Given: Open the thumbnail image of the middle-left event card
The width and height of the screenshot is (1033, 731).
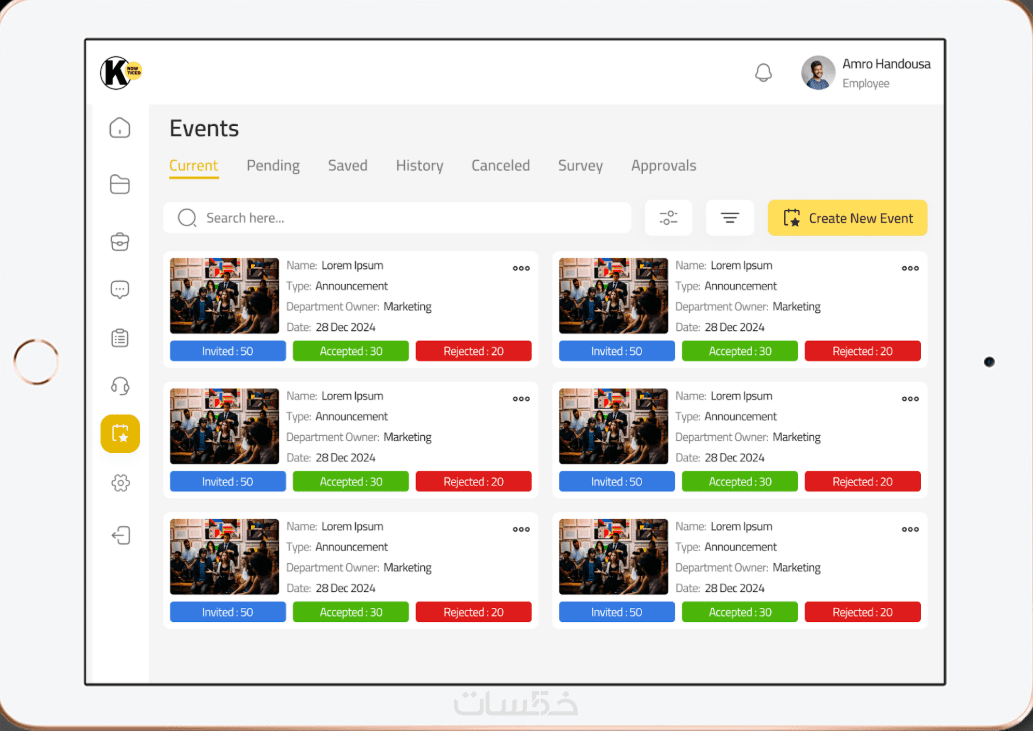Looking at the screenshot, I should point(225,426).
